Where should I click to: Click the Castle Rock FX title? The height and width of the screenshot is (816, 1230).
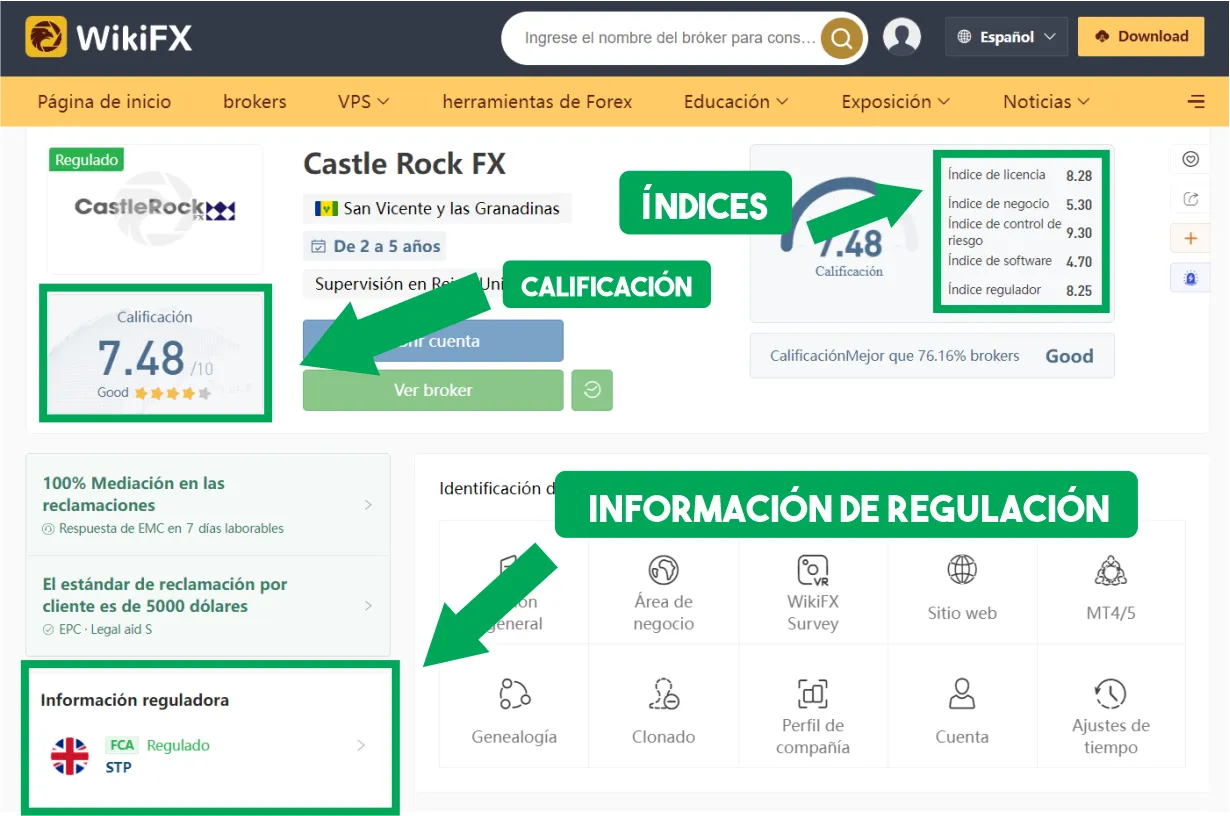coord(404,163)
